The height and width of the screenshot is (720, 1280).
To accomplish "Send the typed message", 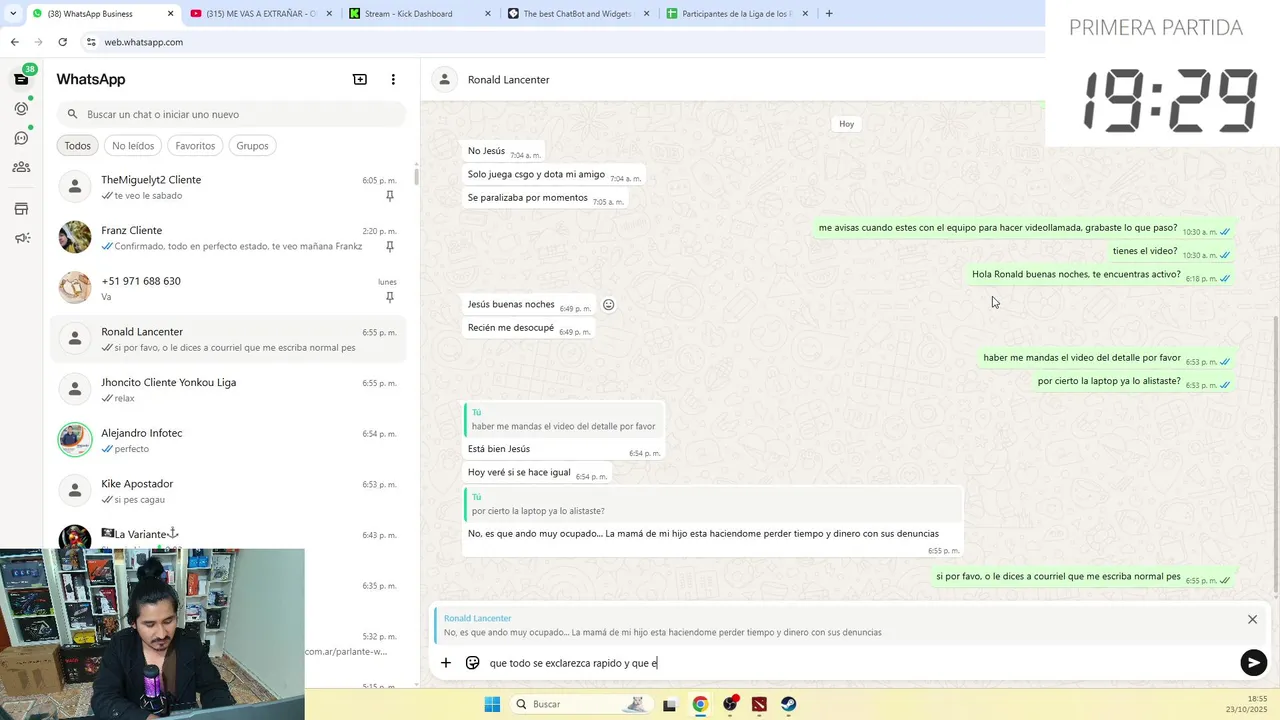I will [1253, 662].
